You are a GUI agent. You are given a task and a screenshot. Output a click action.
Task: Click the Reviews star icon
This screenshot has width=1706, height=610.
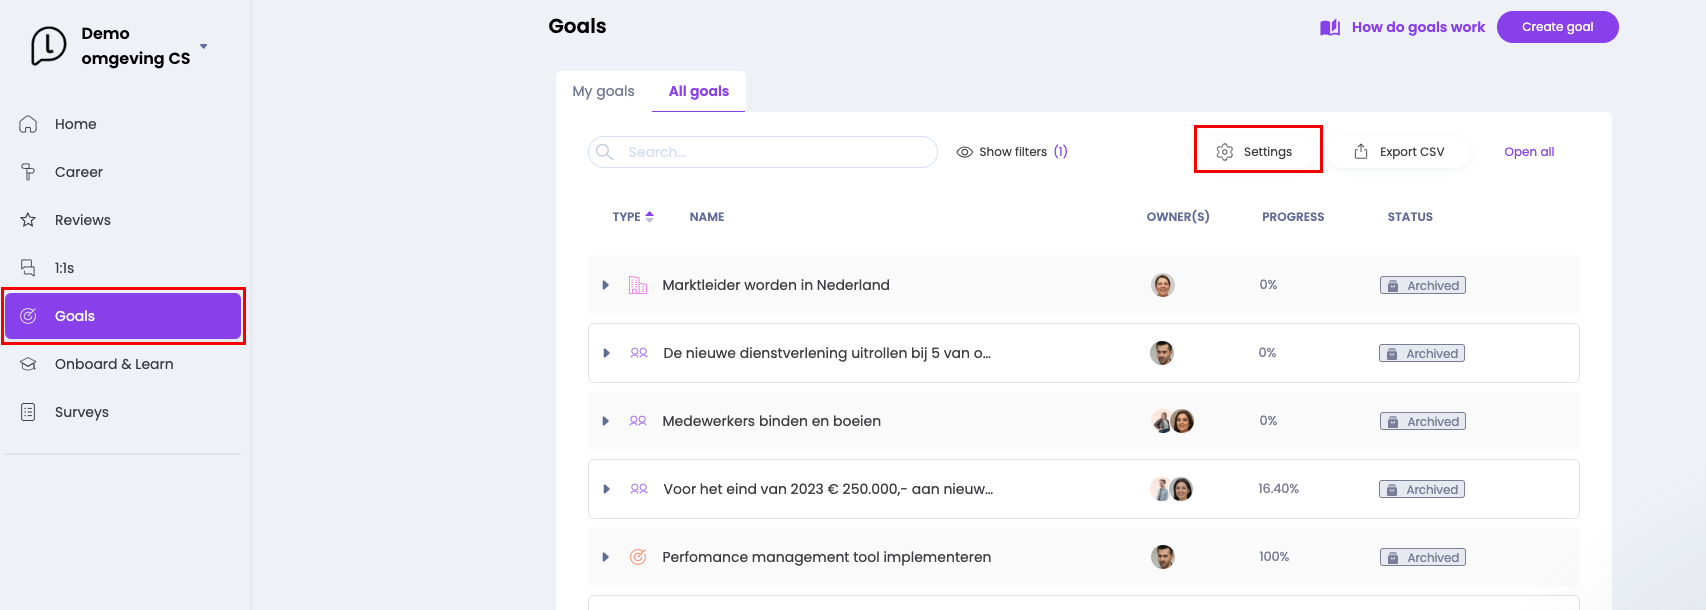(28, 220)
